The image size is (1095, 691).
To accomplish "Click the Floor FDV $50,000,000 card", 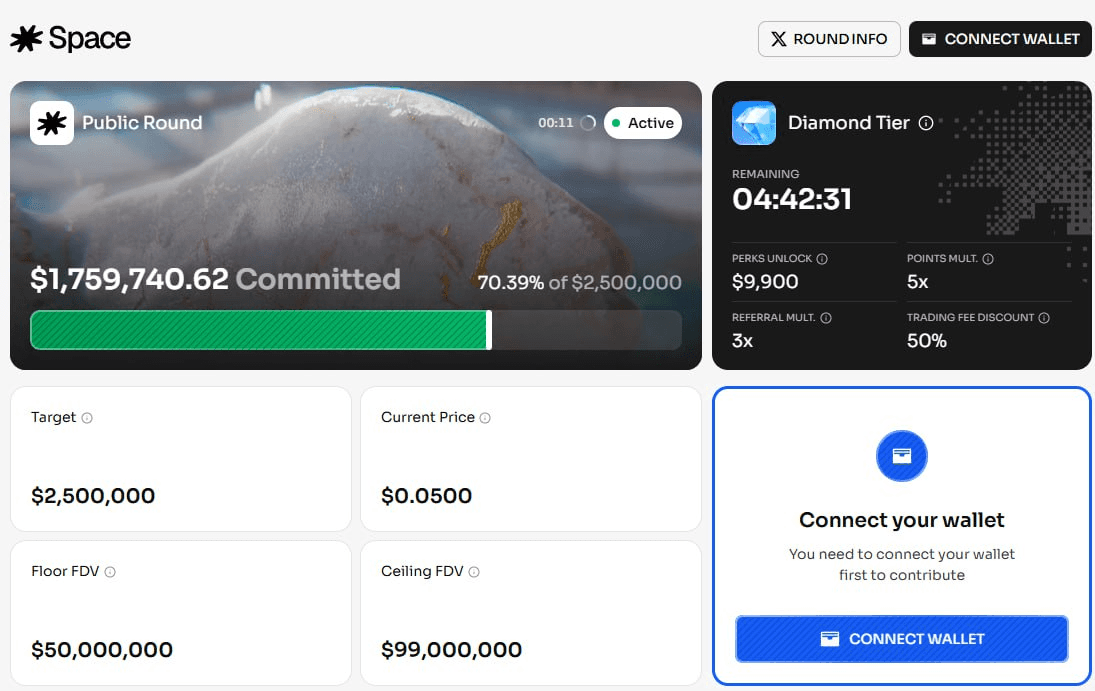I will pyautogui.click(x=181, y=613).
